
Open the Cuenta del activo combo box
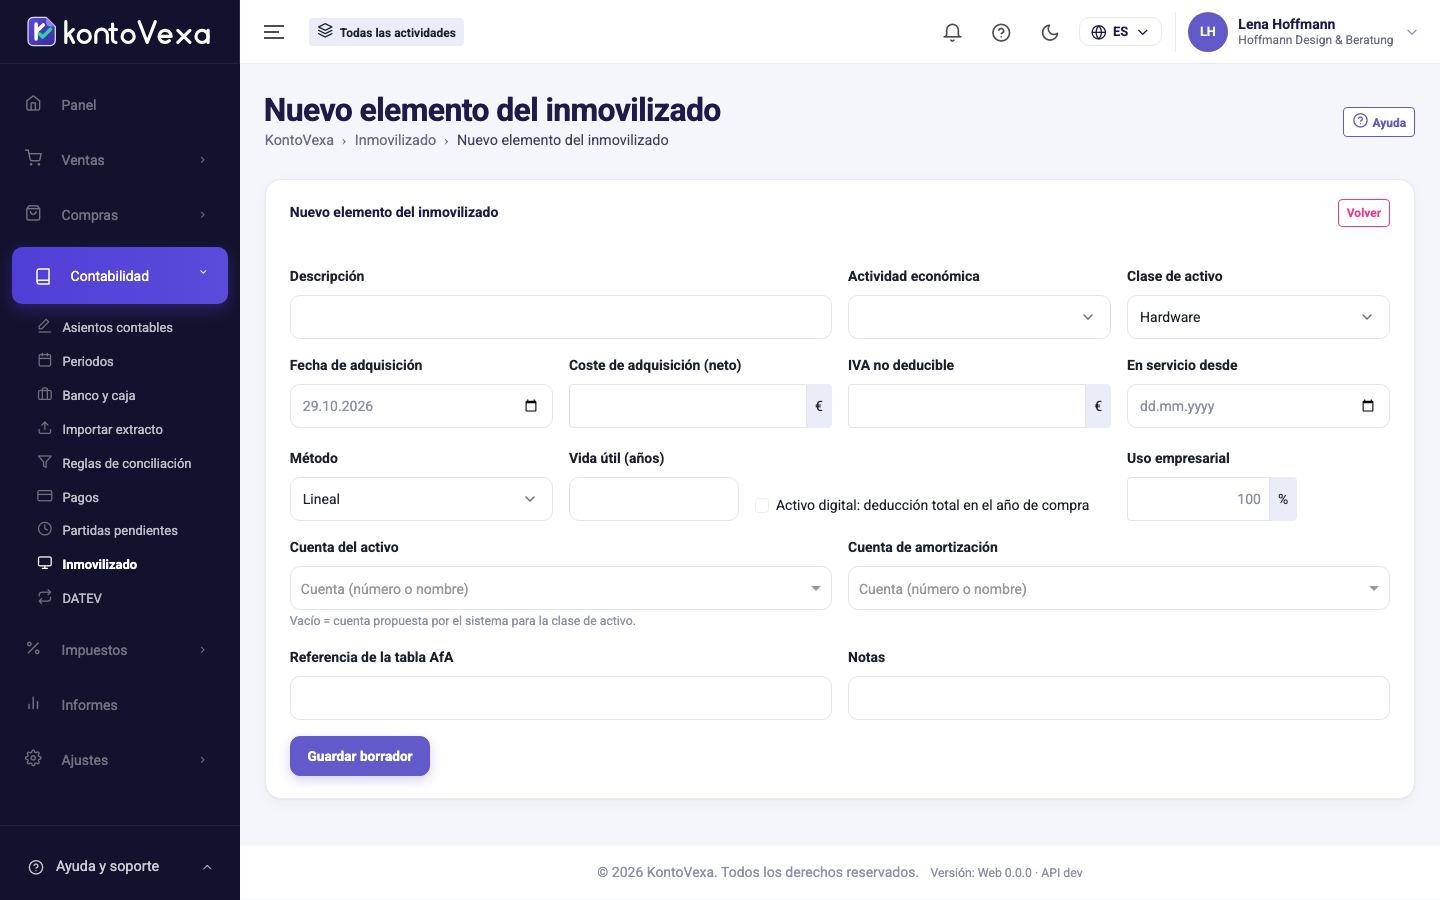pos(560,588)
